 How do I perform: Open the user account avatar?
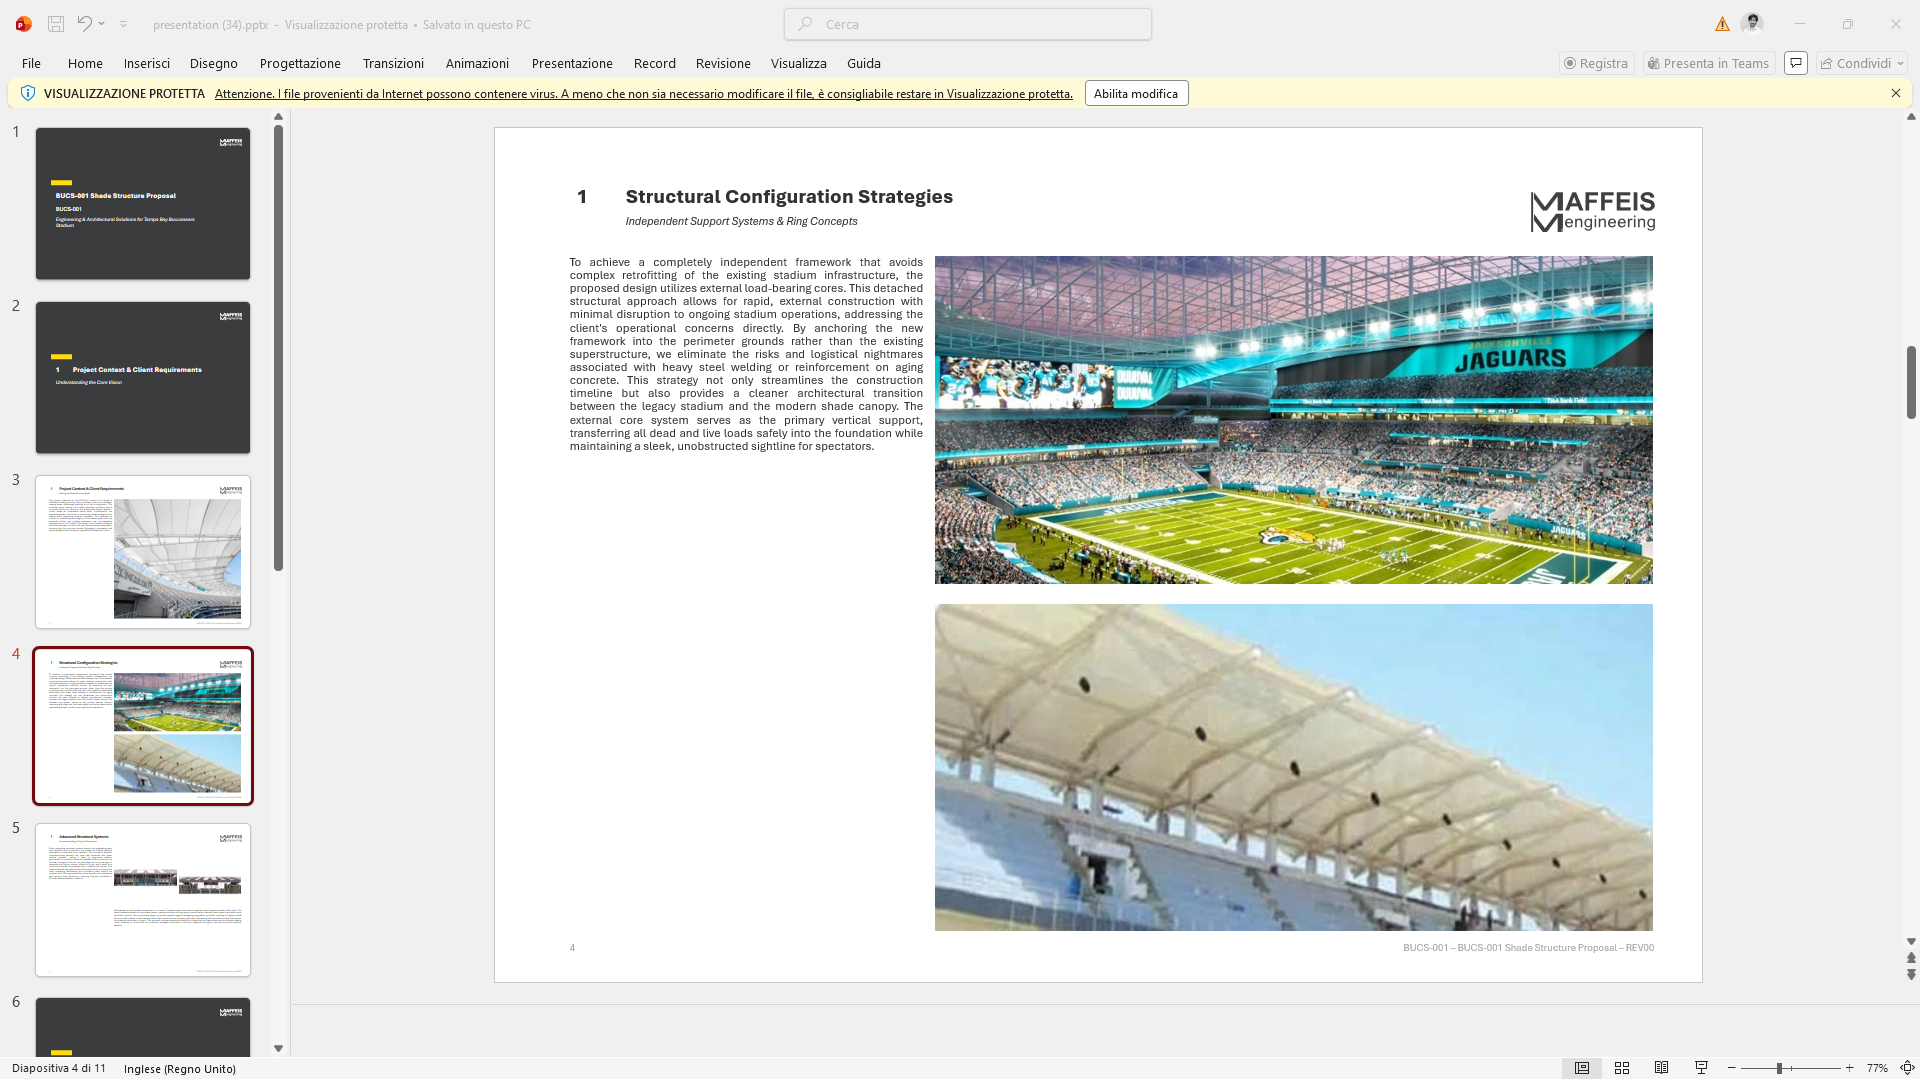point(1752,23)
